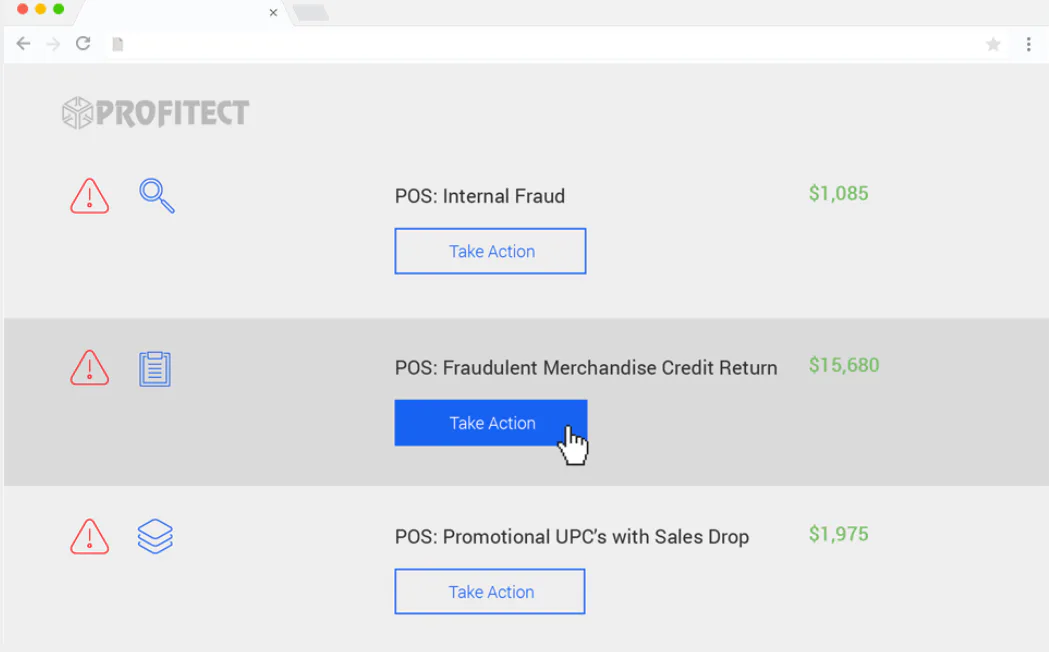Click the page icon in the address bar

pos(117,44)
